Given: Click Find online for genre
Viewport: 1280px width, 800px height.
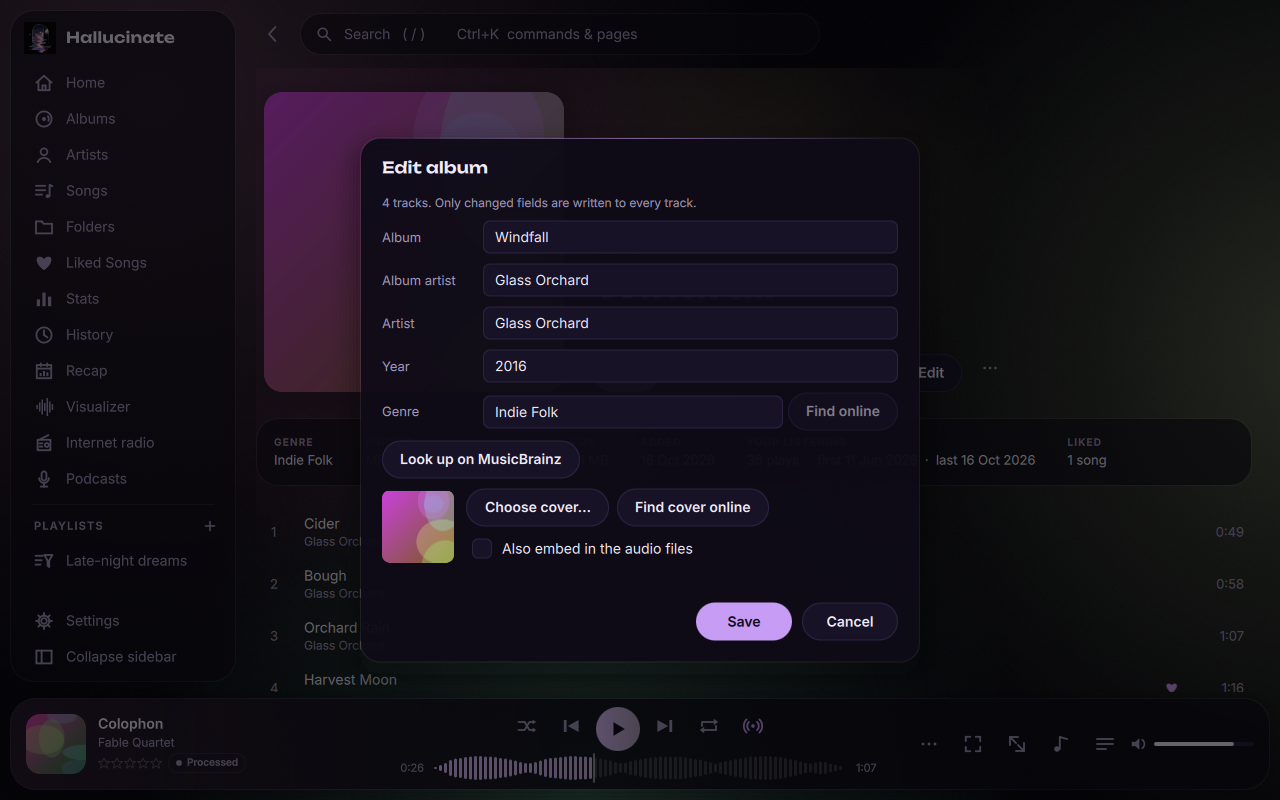Looking at the screenshot, I should tap(843, 411).
